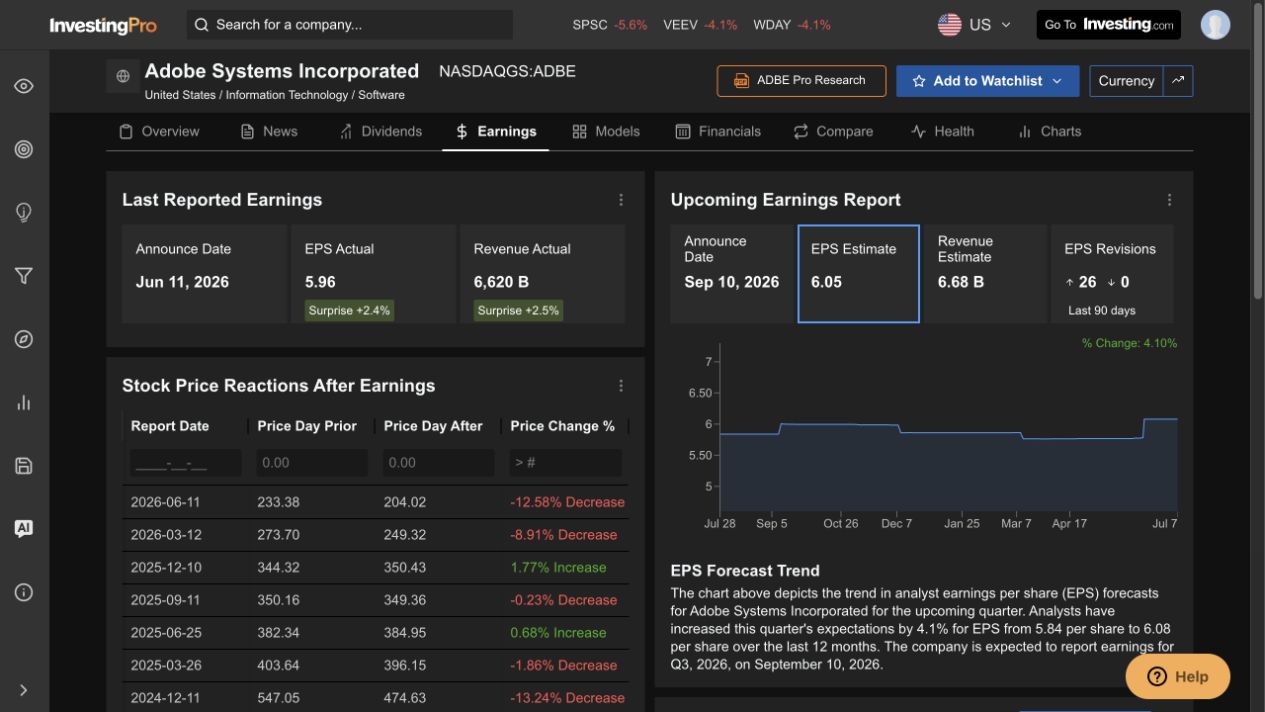Click United States / Information Technology / Software breadcrumb
The height and width of the screenshot is (712, 1265).
coord(275,95)
